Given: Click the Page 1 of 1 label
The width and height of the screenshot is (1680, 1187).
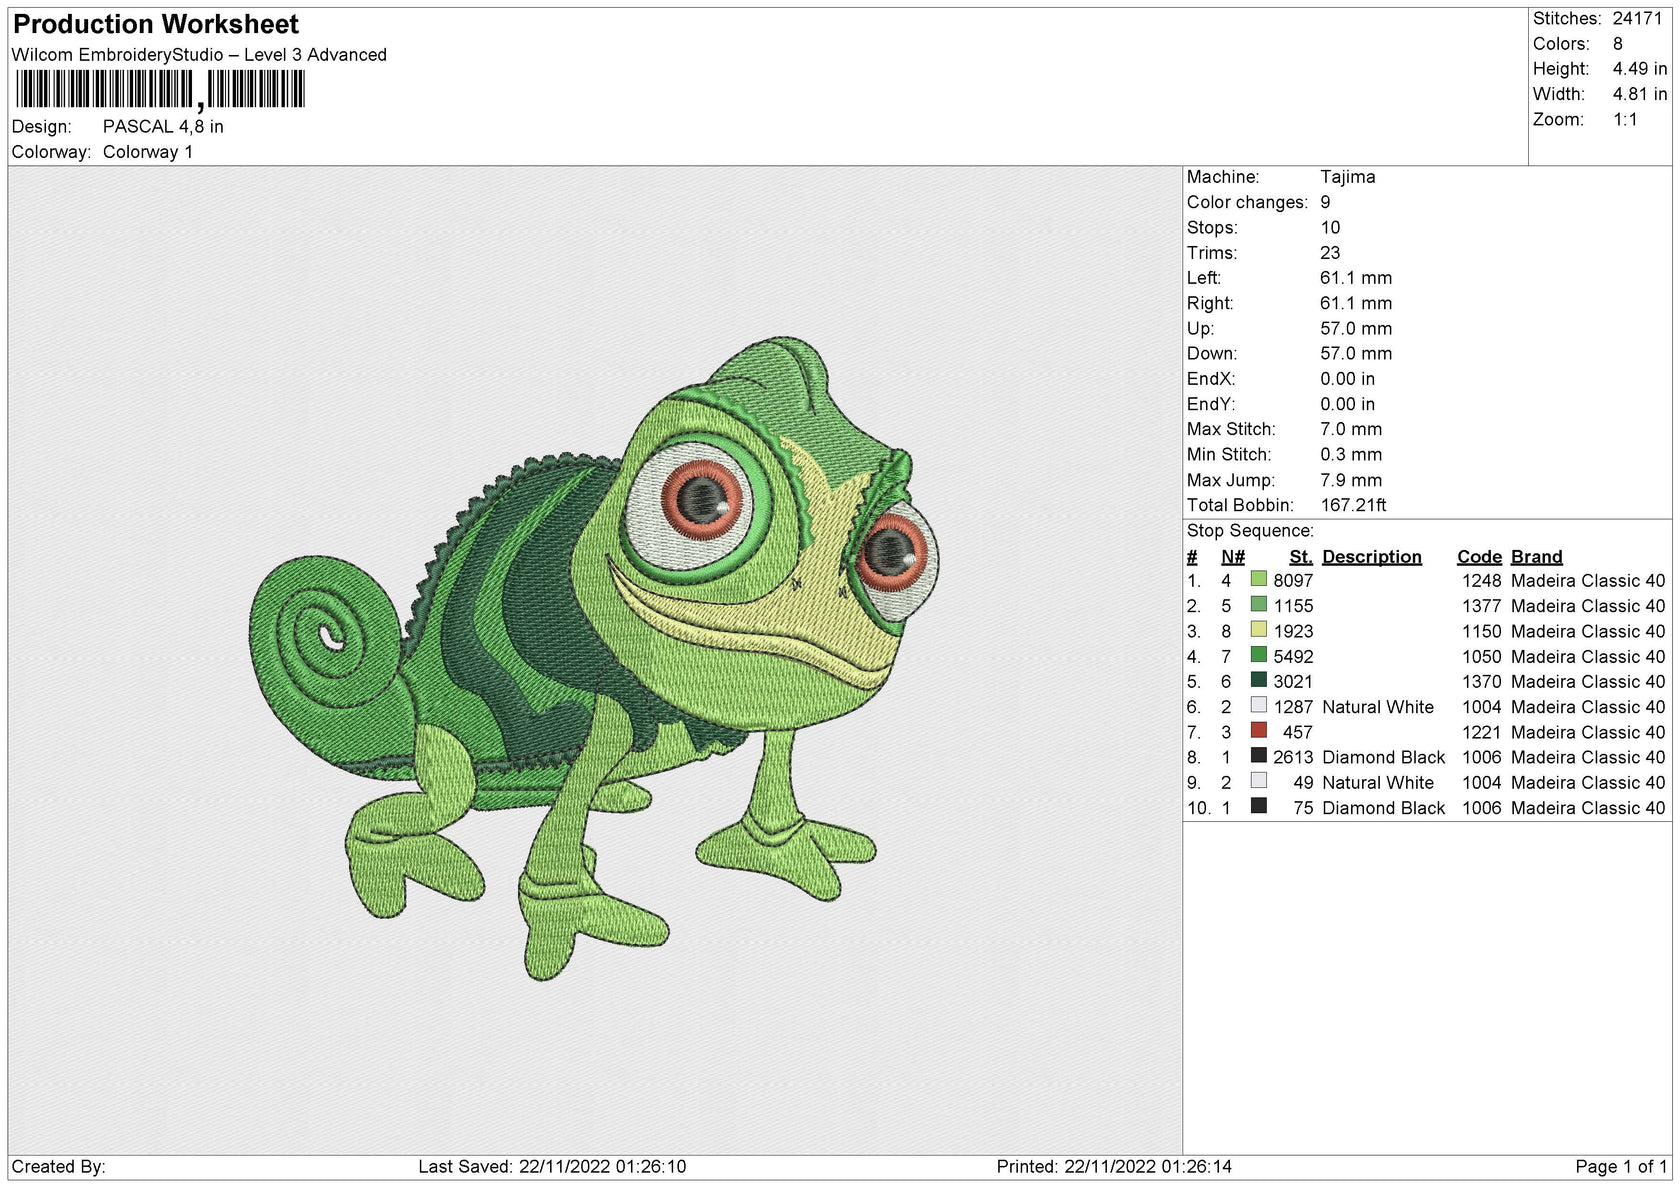Looking at the screenshot, I should [x=1620, y=1166].
